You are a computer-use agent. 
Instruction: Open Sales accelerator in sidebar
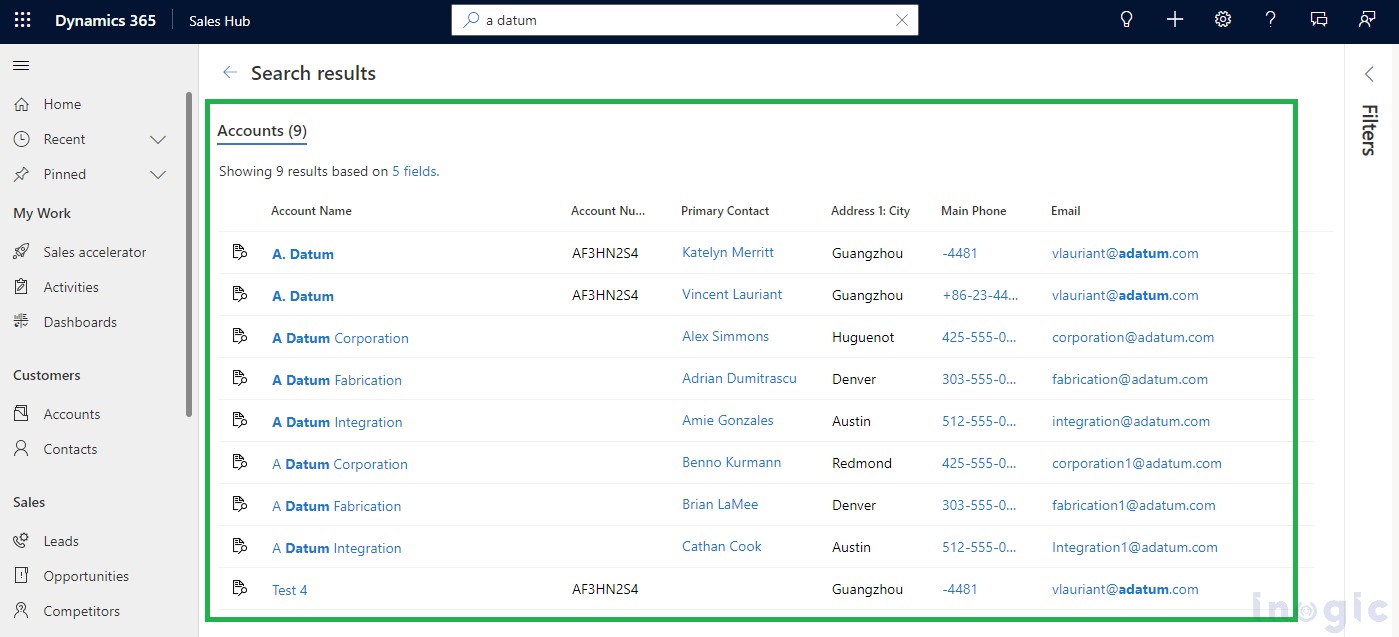click(95, 252)
